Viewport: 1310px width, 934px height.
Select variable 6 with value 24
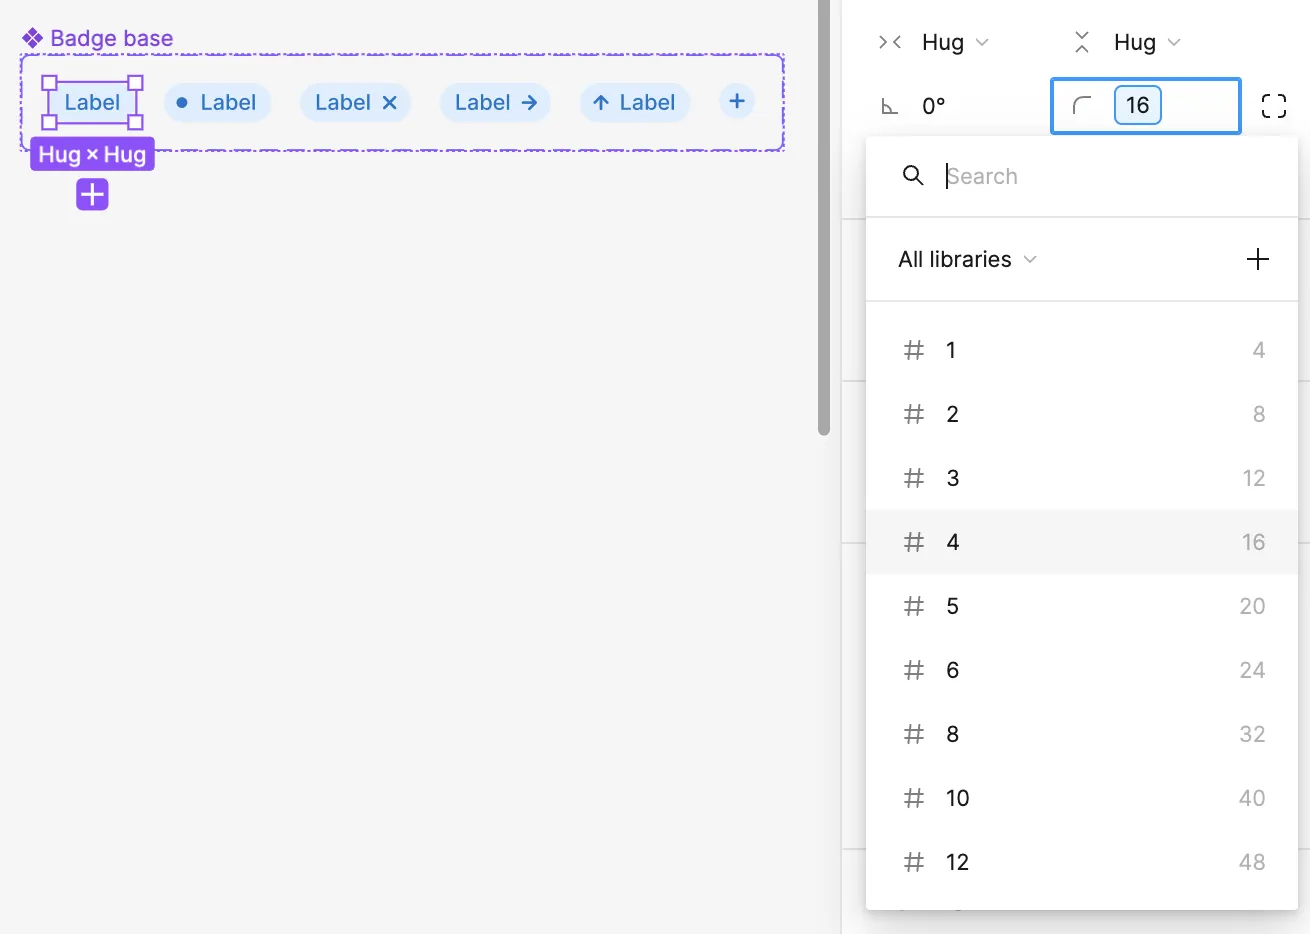tap(1082, 670)
